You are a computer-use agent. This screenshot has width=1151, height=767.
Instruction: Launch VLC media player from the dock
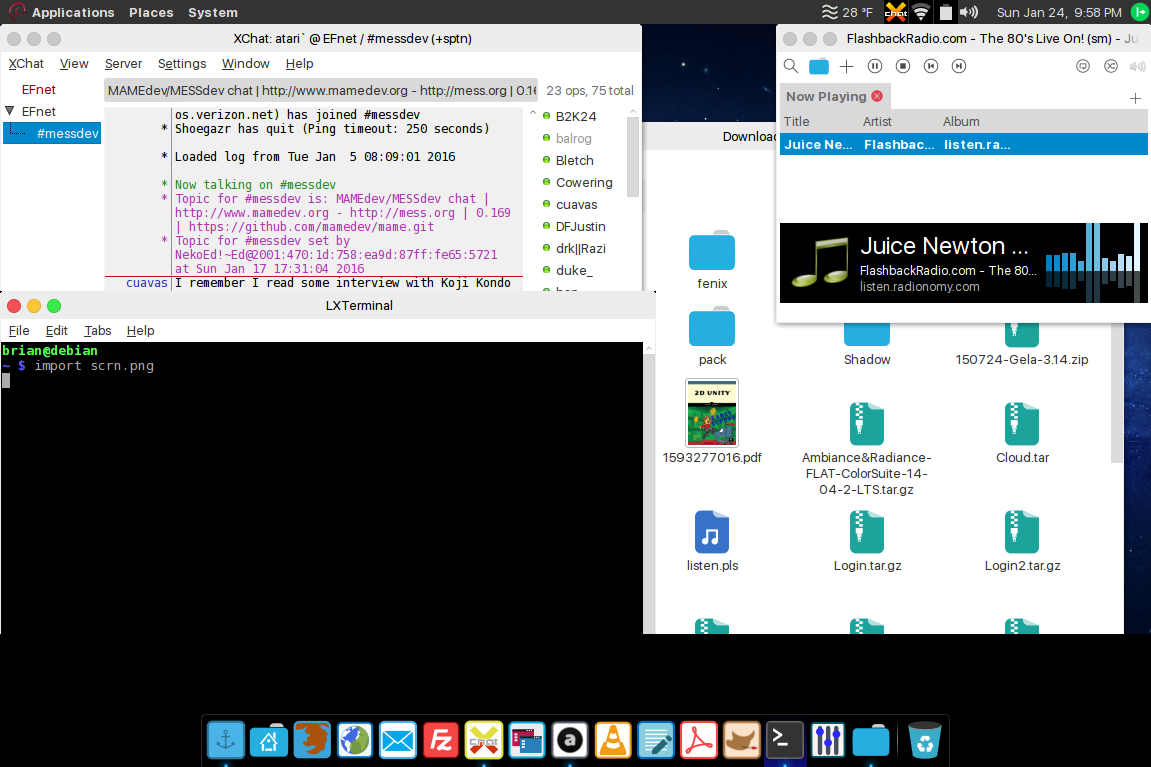(x=613, y=740)
